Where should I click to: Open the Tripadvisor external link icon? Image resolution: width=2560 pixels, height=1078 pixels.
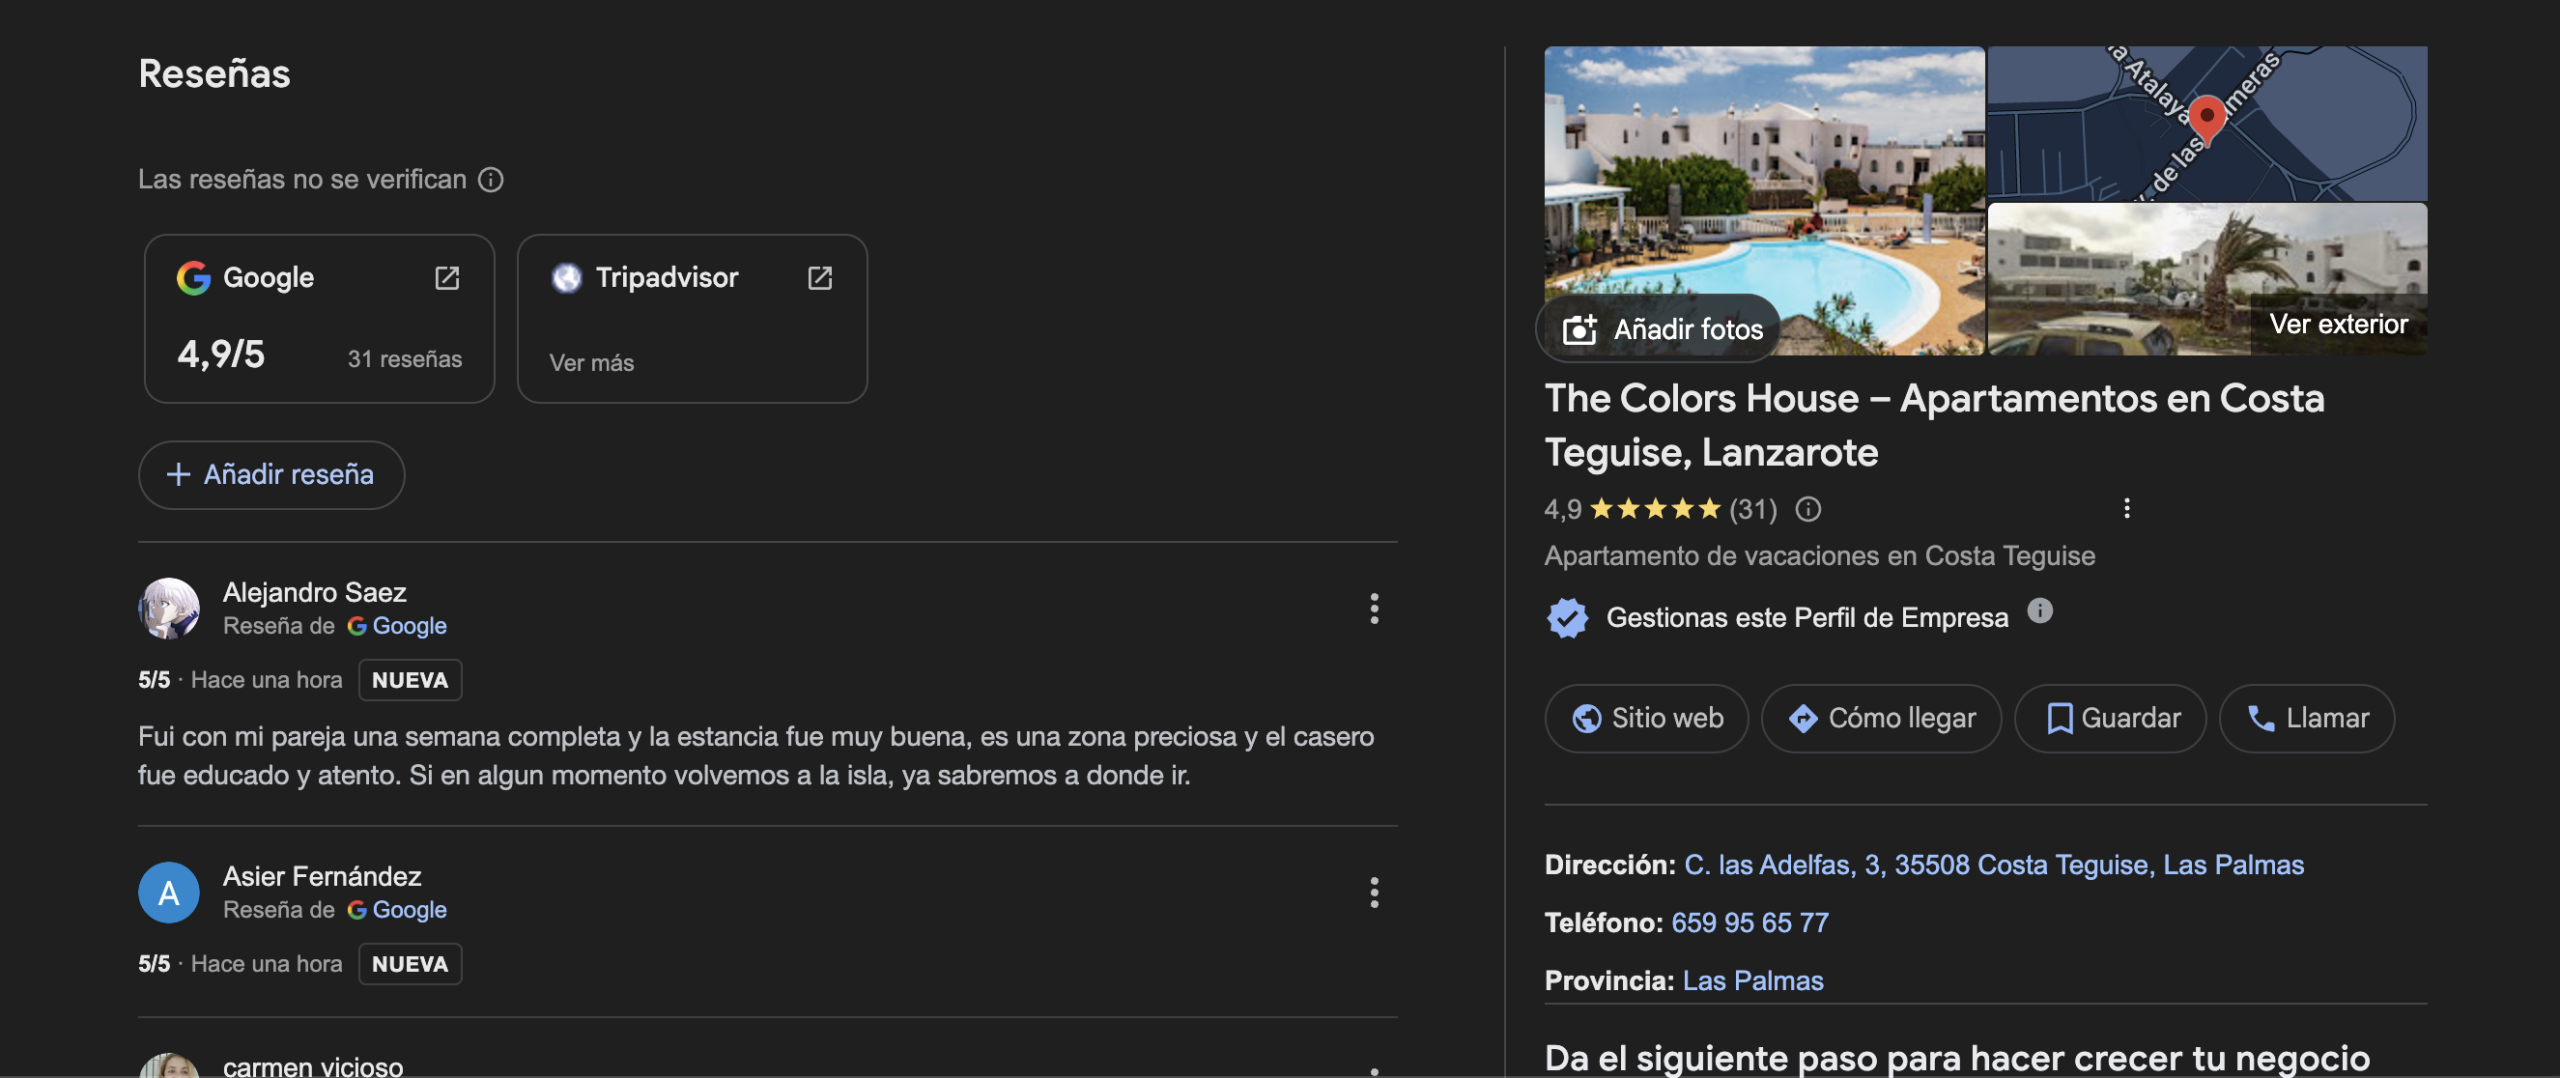(820, 278)
